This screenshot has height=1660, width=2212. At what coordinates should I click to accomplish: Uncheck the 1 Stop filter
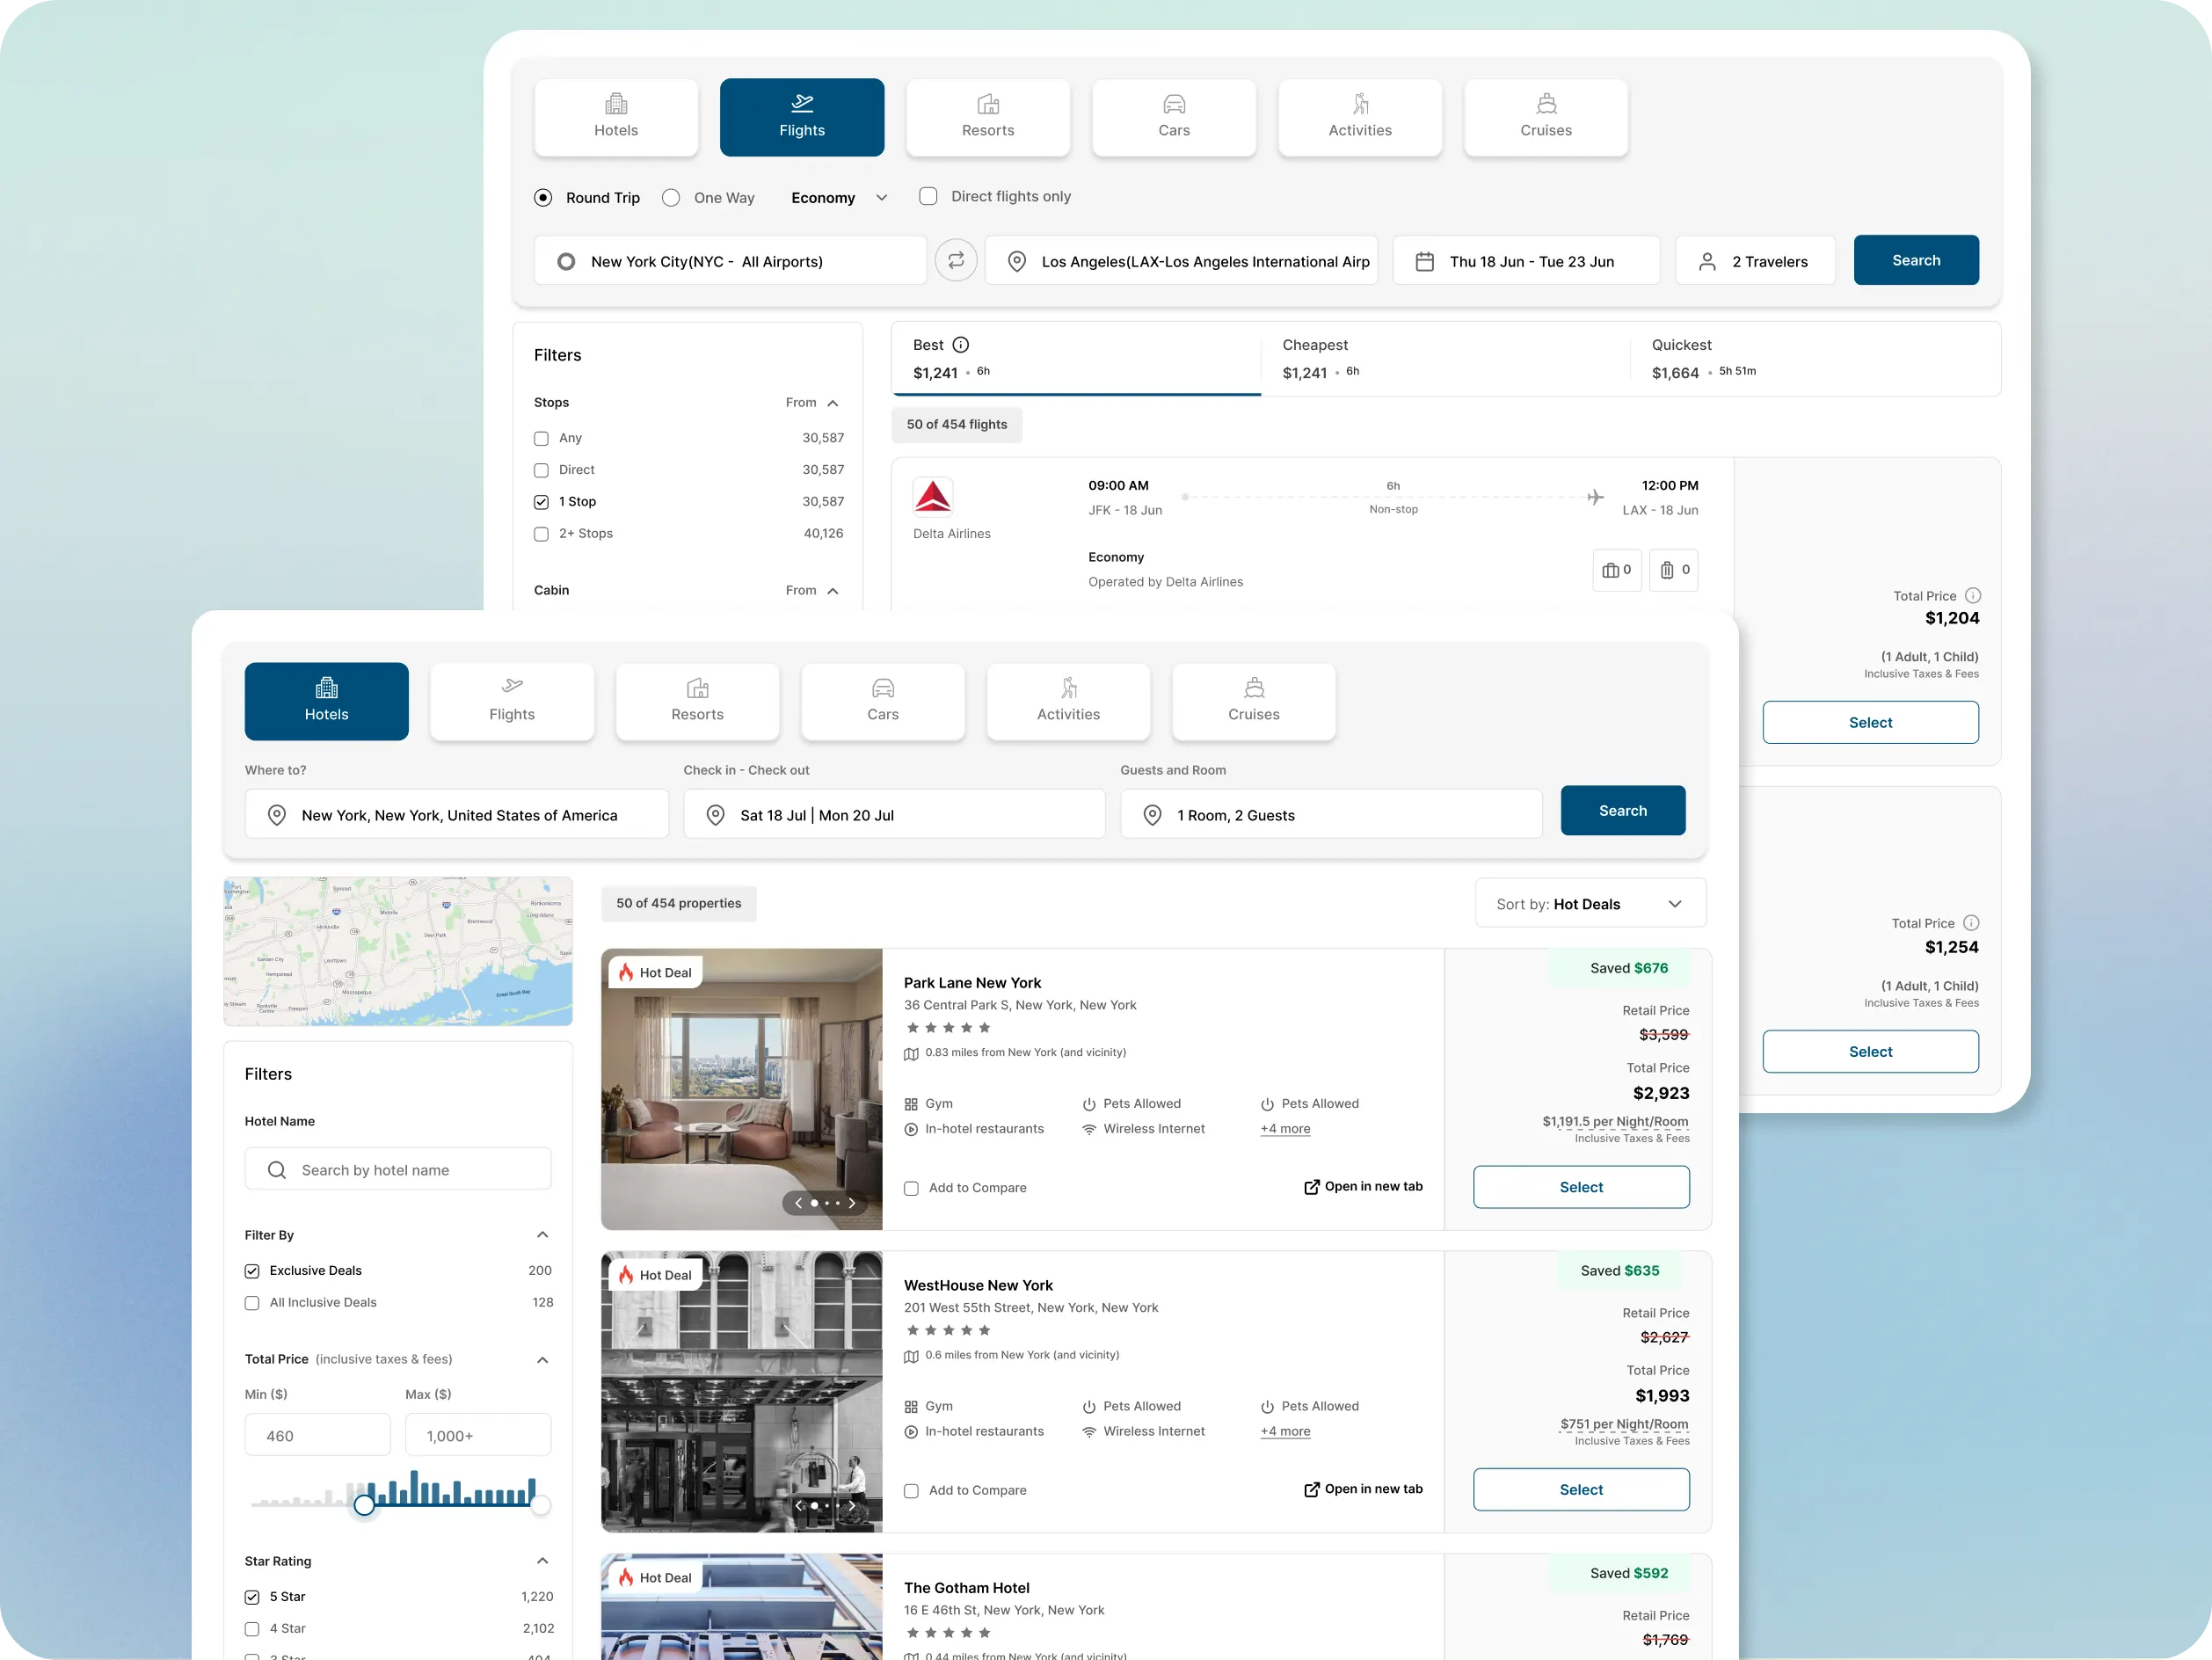click(x=541, y=502)
